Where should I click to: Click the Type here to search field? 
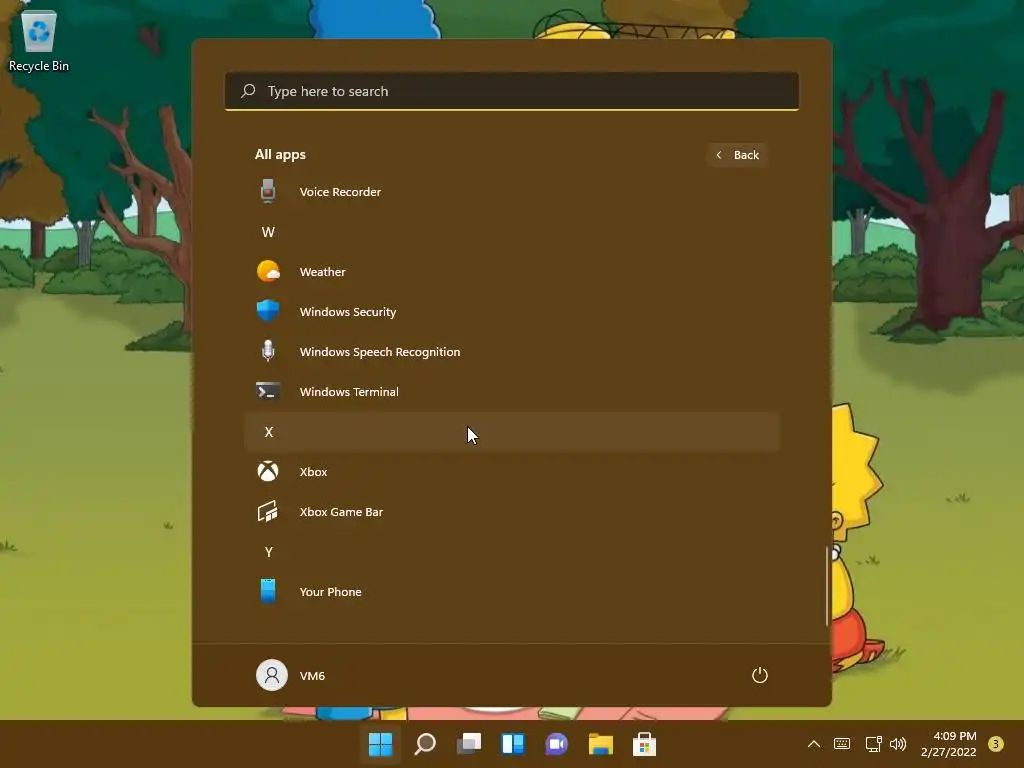point(511,91)
